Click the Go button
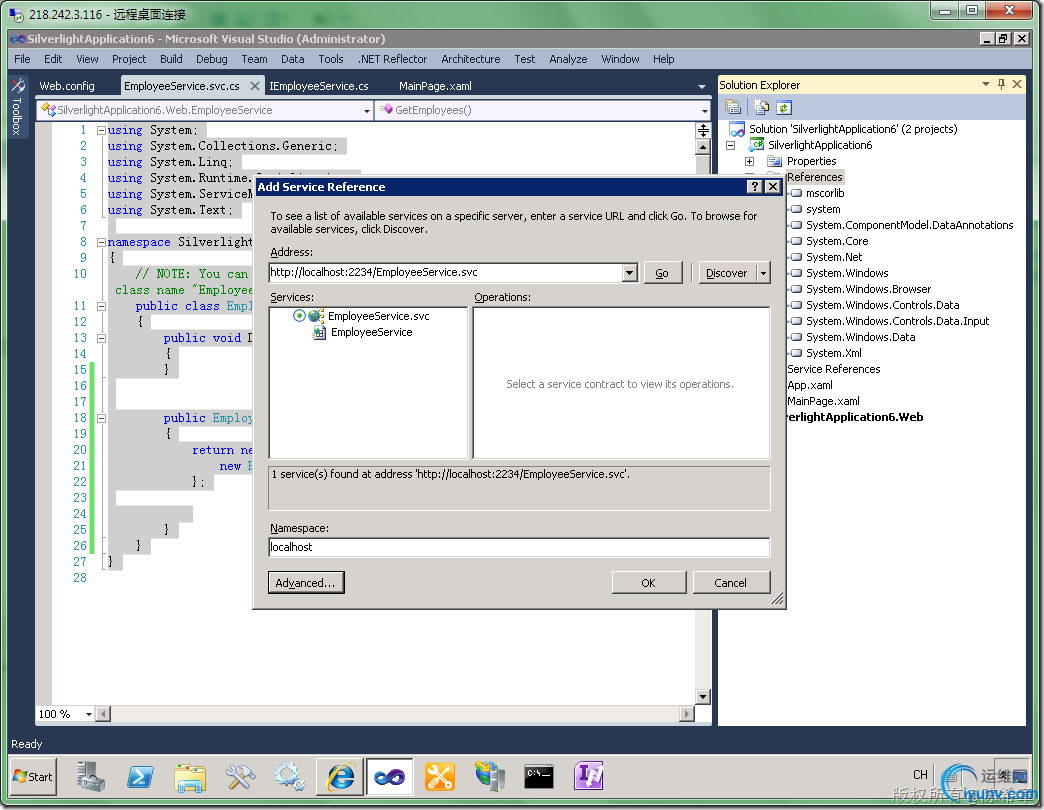The image size is (1044, 810). pyautogui.click(x=662, y=273)
